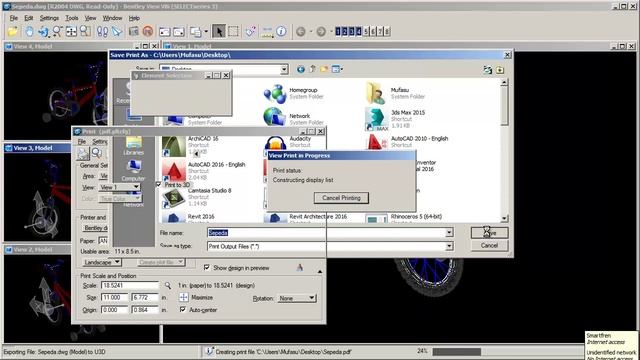Expand the Save as type dropdown
The width and height of the screenshot is (640, 360).
[449, 246]
